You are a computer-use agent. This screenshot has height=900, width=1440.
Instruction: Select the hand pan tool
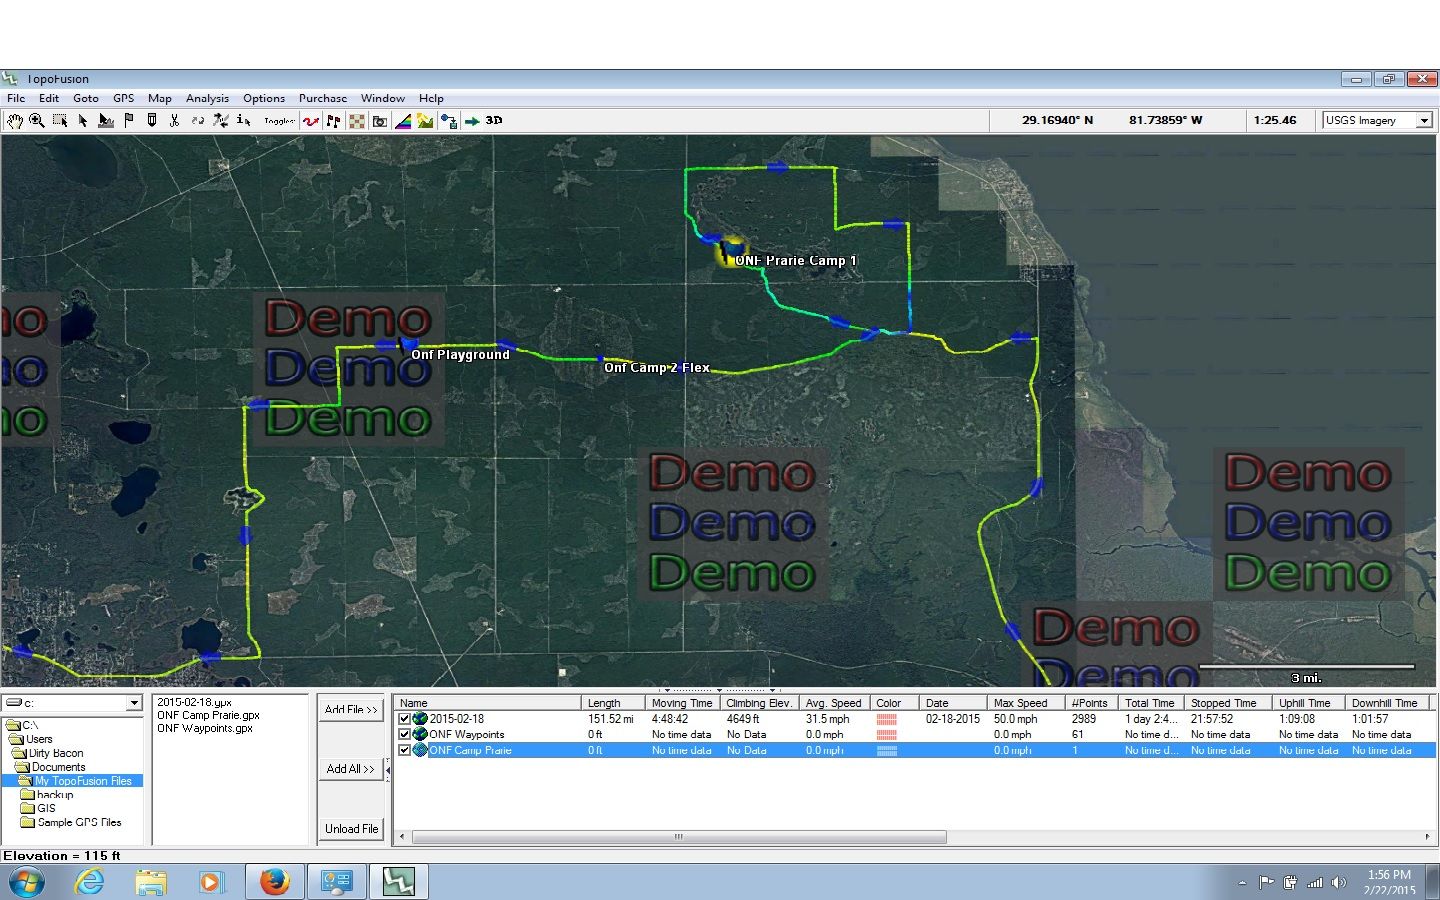click(x=14, y=121)
